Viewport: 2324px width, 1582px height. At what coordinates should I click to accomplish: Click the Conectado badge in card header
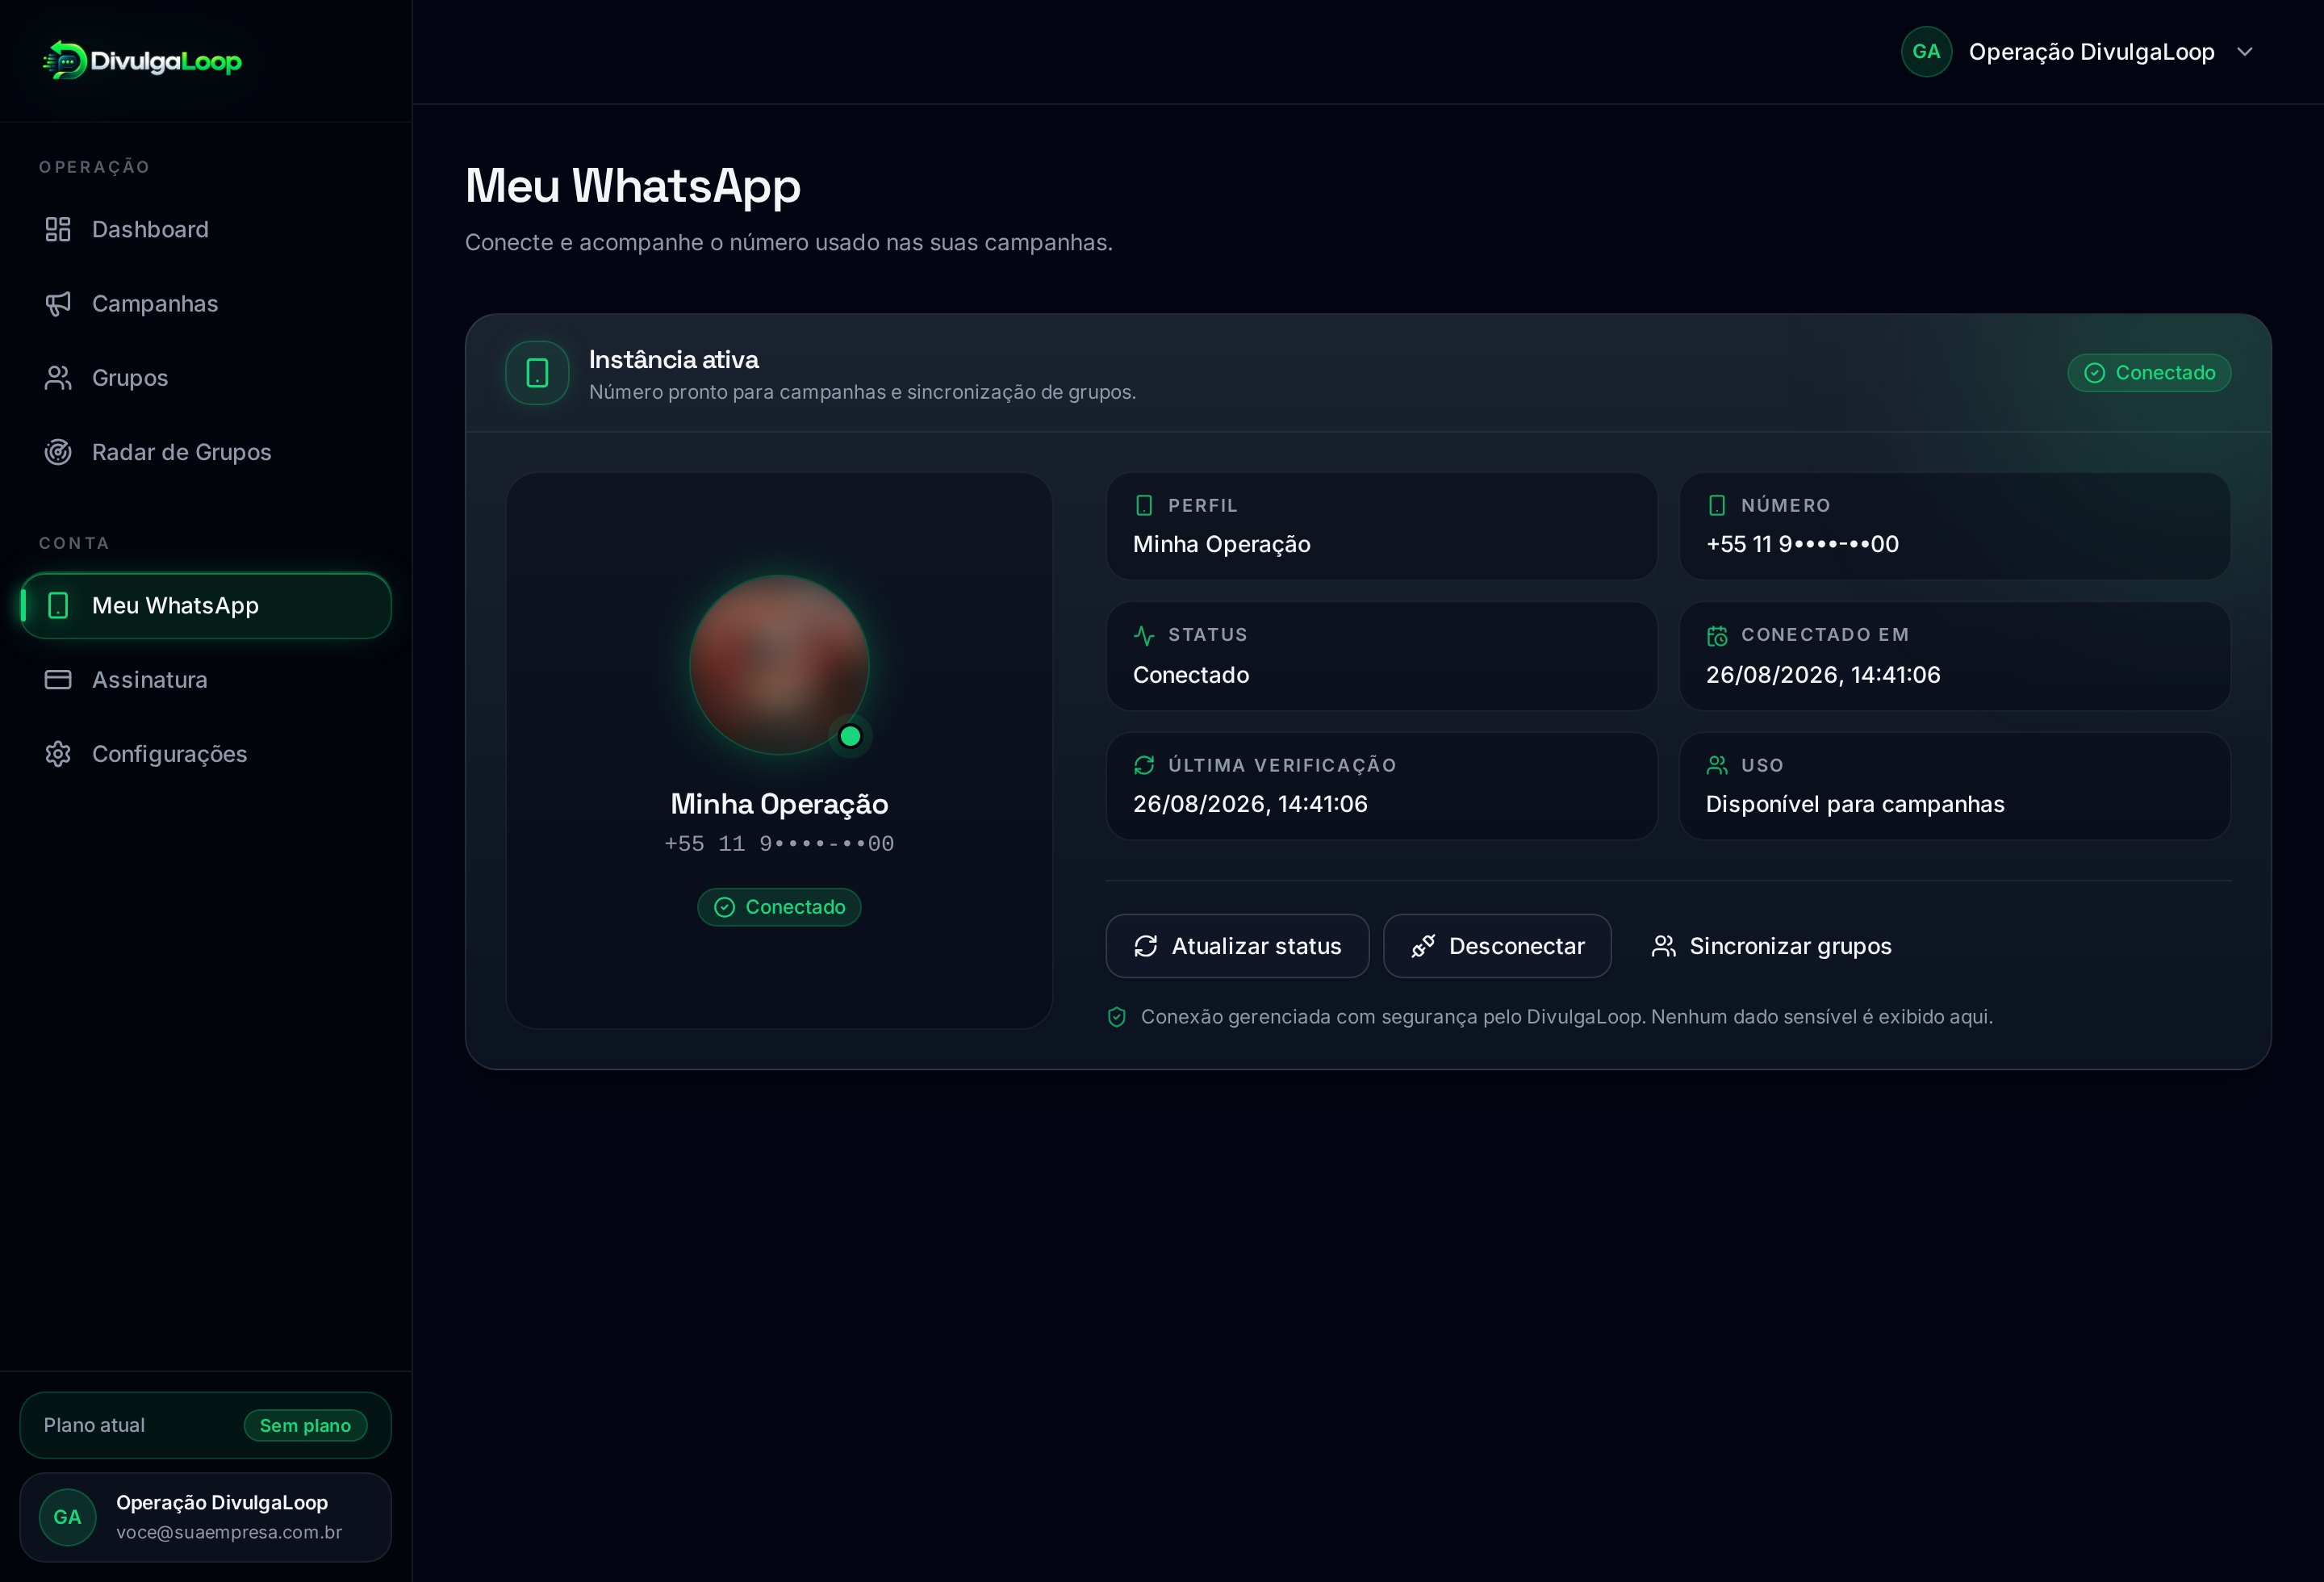click(2149, 373)
